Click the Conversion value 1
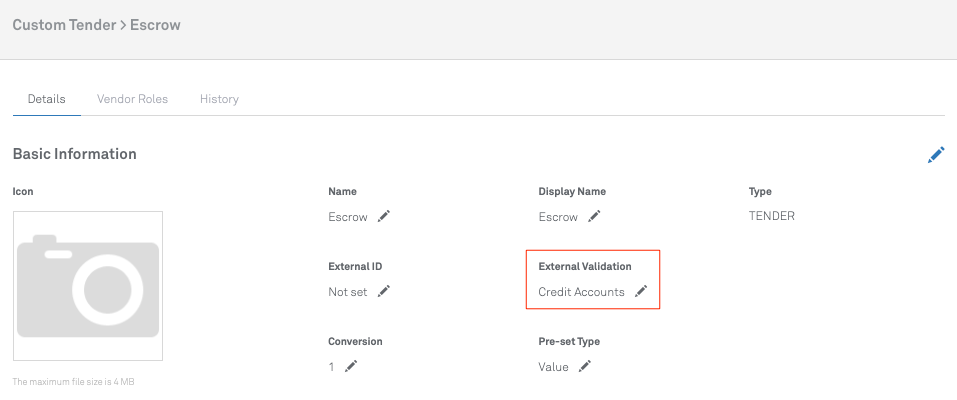The height and width of the screenshot is (400, 957). click(331, 367)
